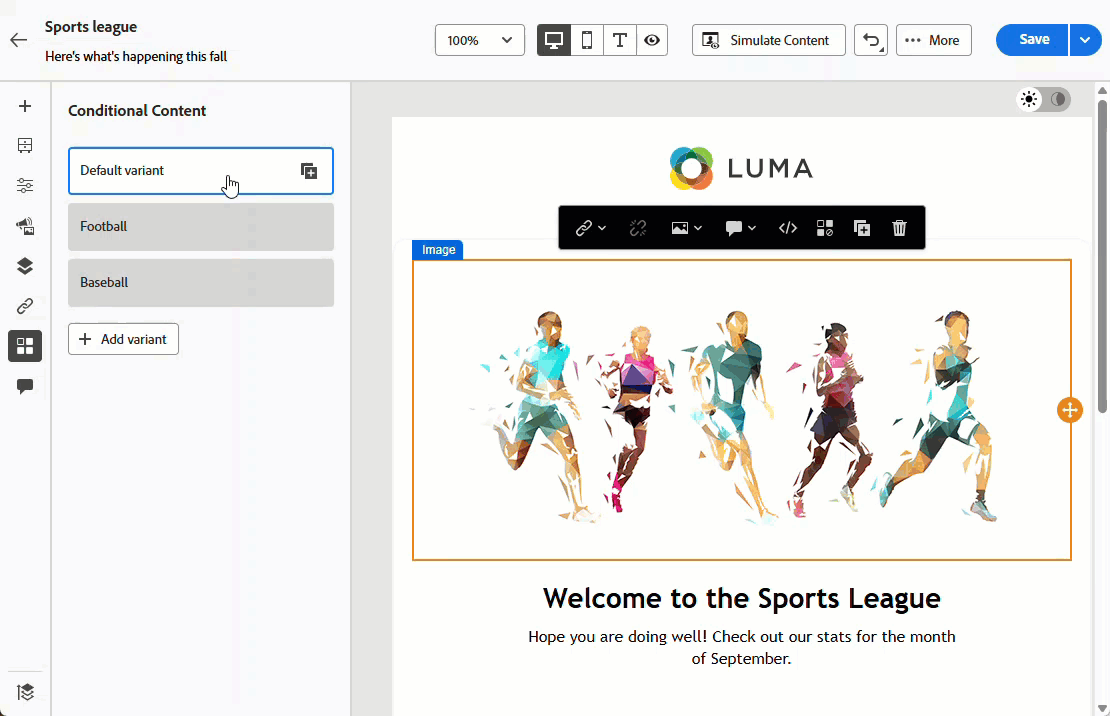Duplicate the image from the toolbar
The width and height of the screenshot is (1110, 716).
coord(862,228)
